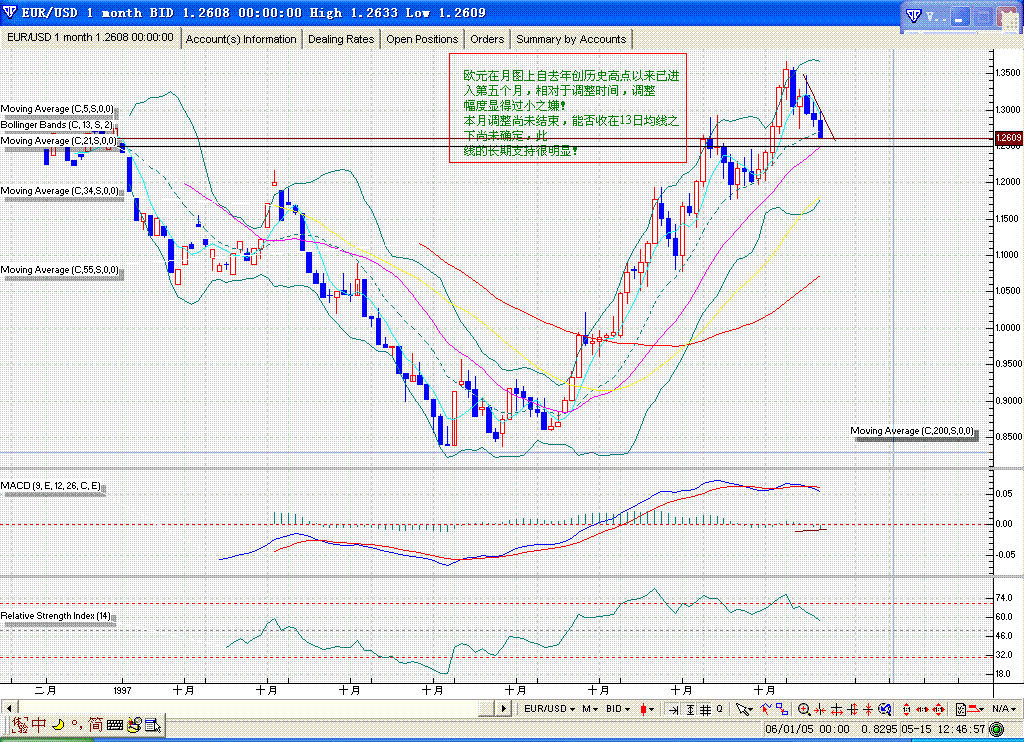Open Summary by Accounts tab
1024x742 pixels.
point(571,39)
